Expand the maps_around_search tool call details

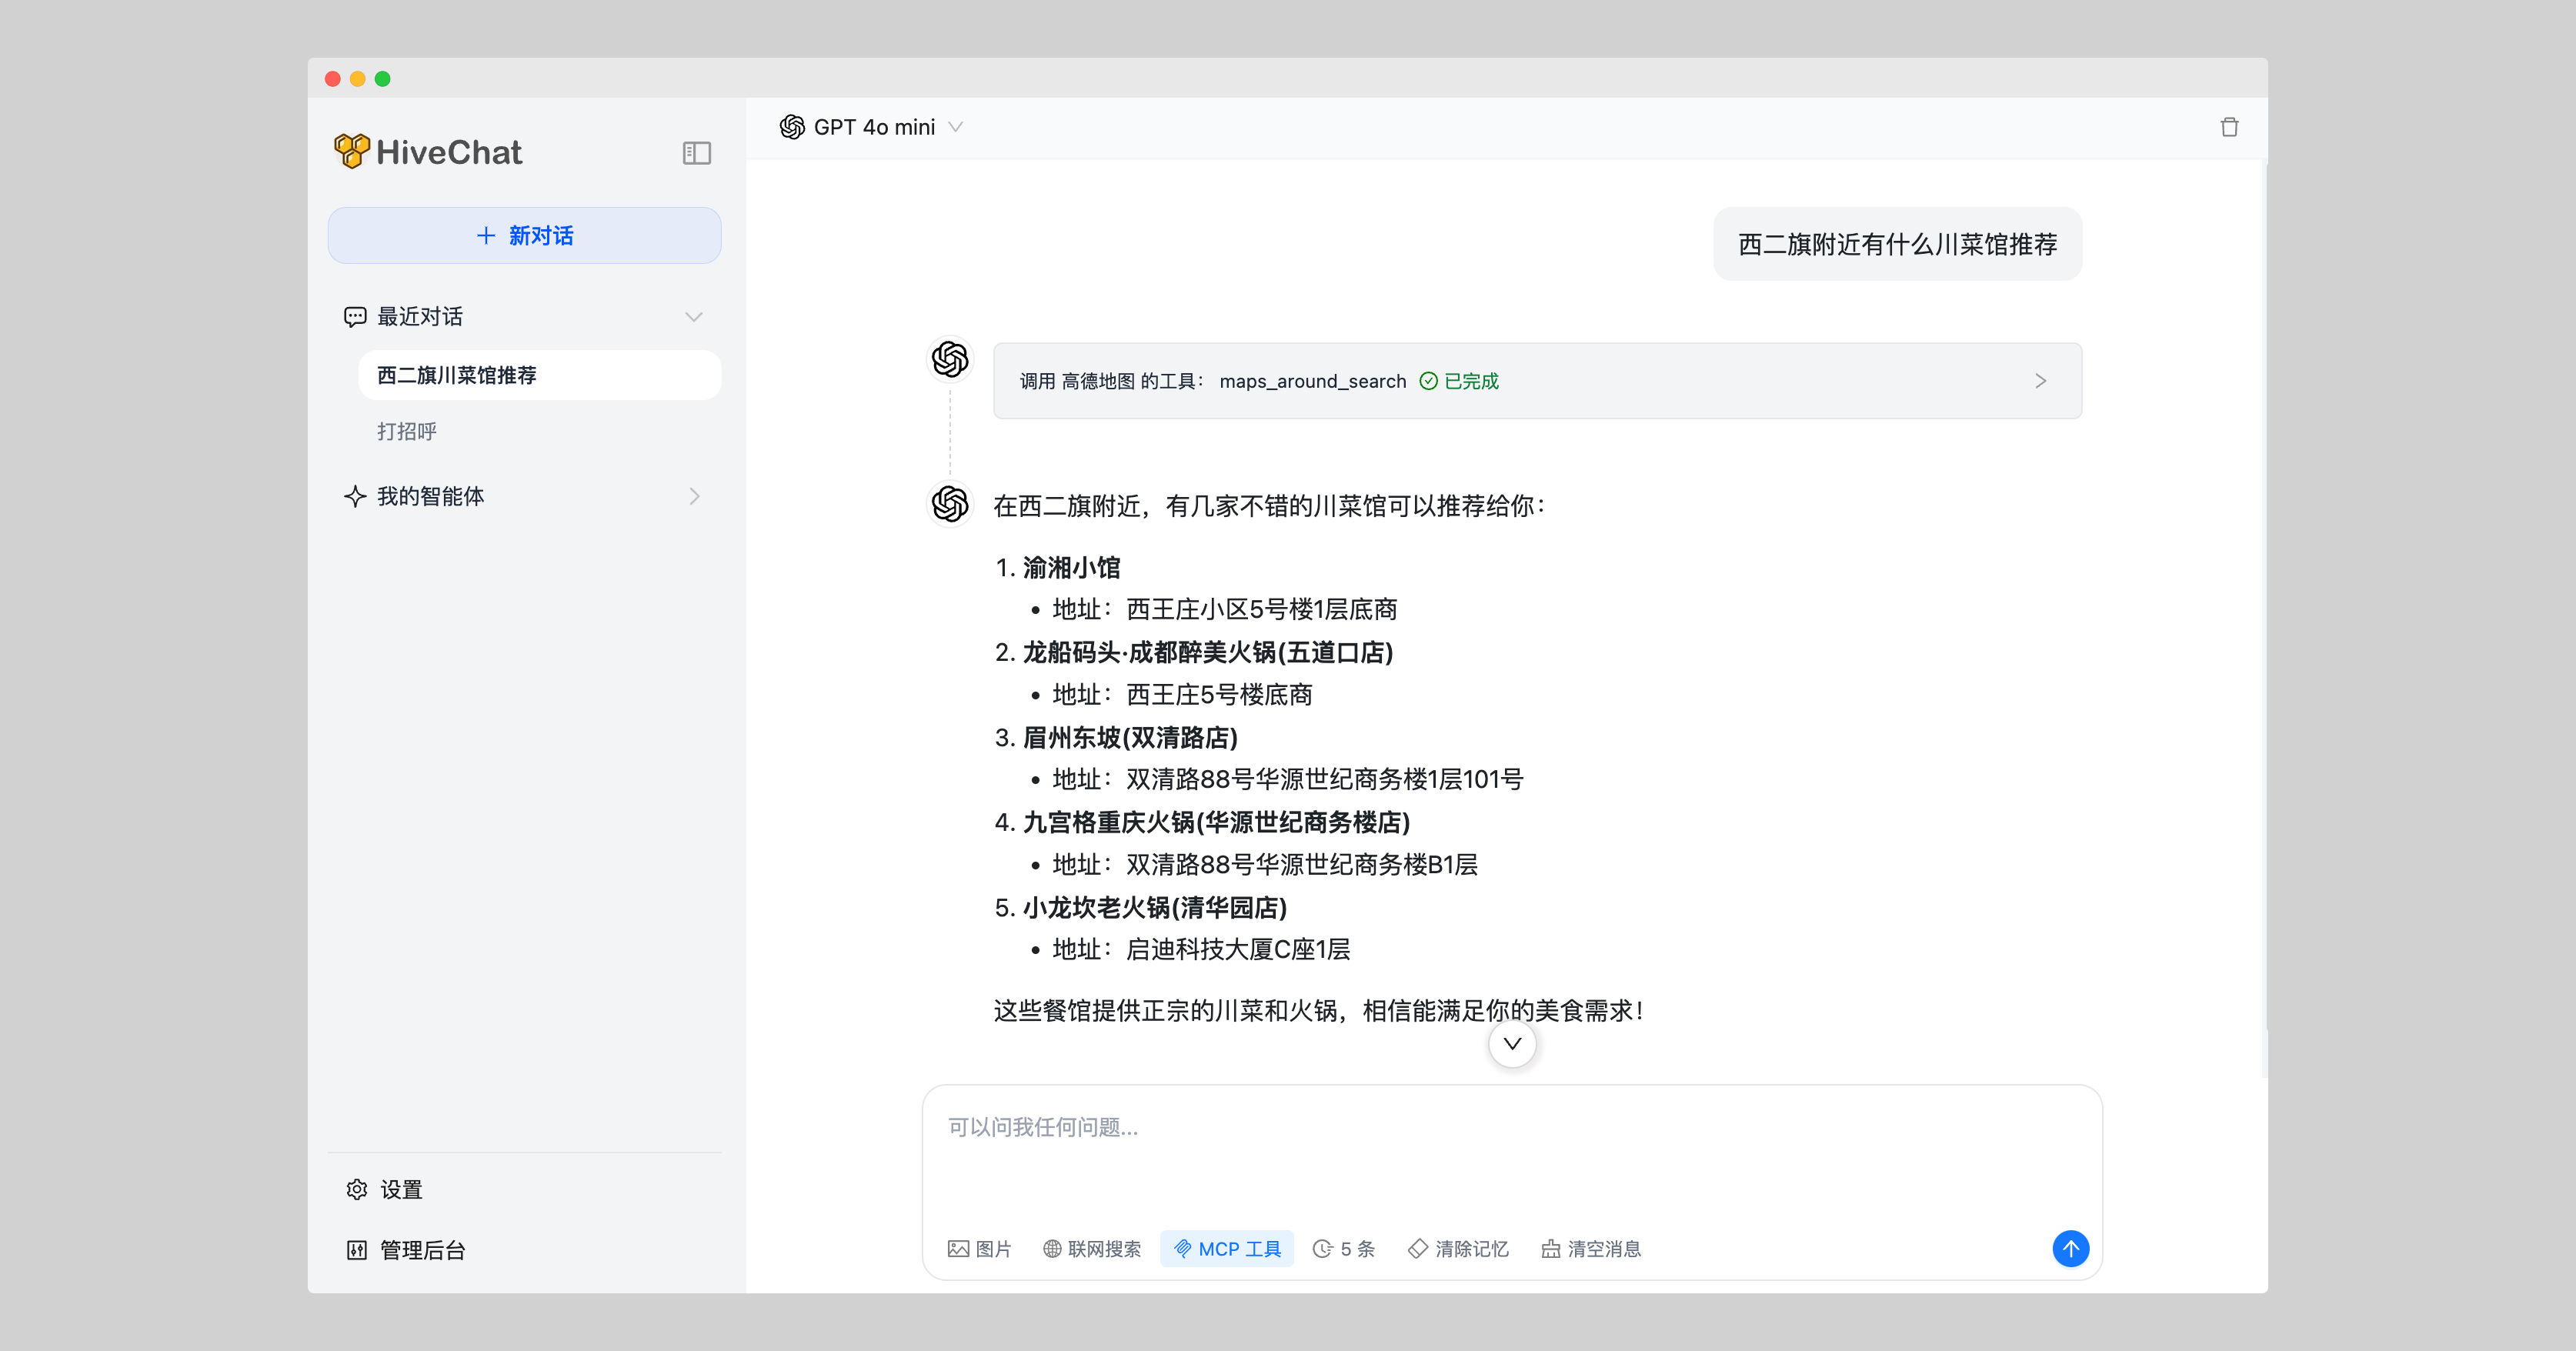coord(2040,381)
